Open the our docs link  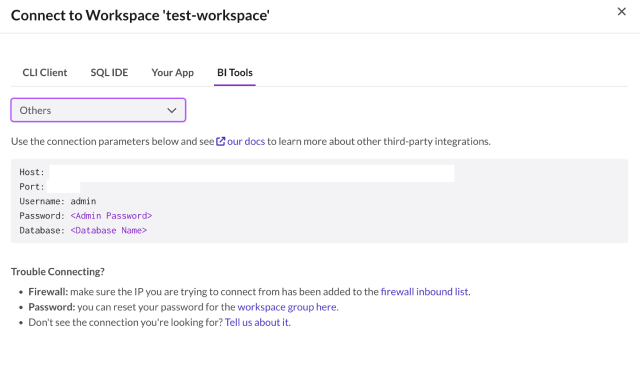(x=246, y=141)
